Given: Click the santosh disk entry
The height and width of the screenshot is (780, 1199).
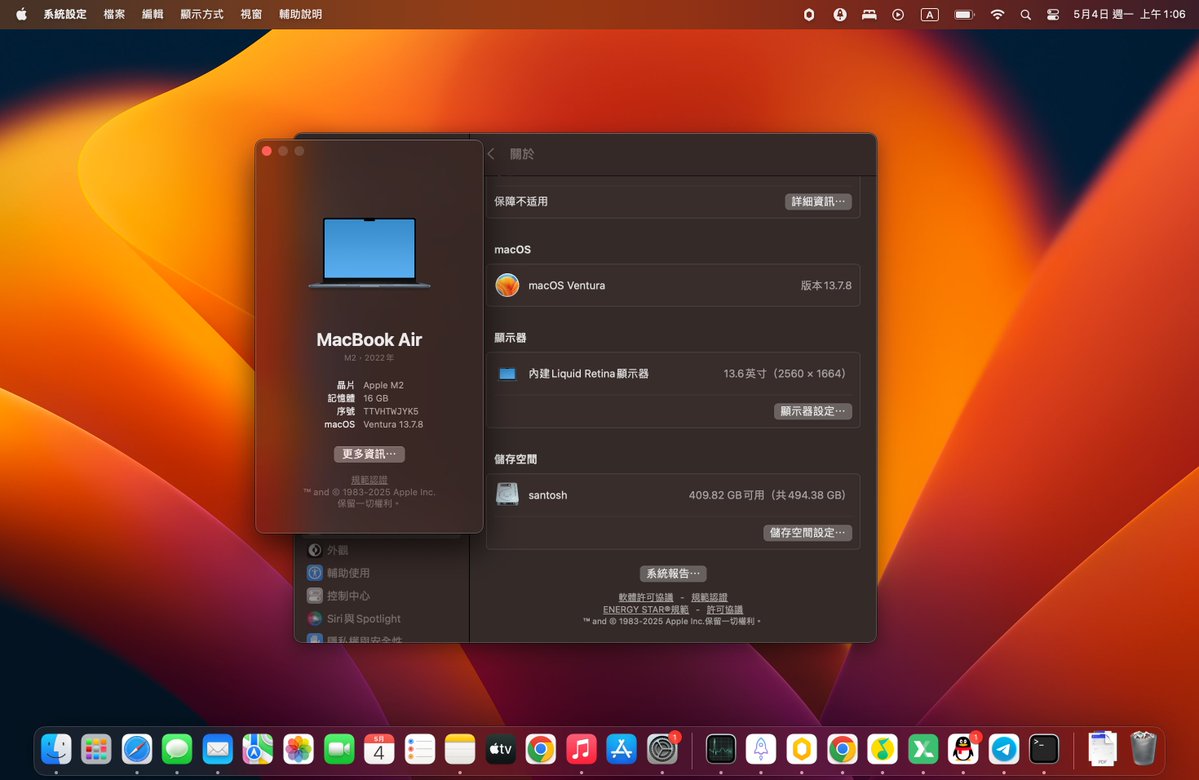Looking at the screenshot, I should [x=673, y=495].
